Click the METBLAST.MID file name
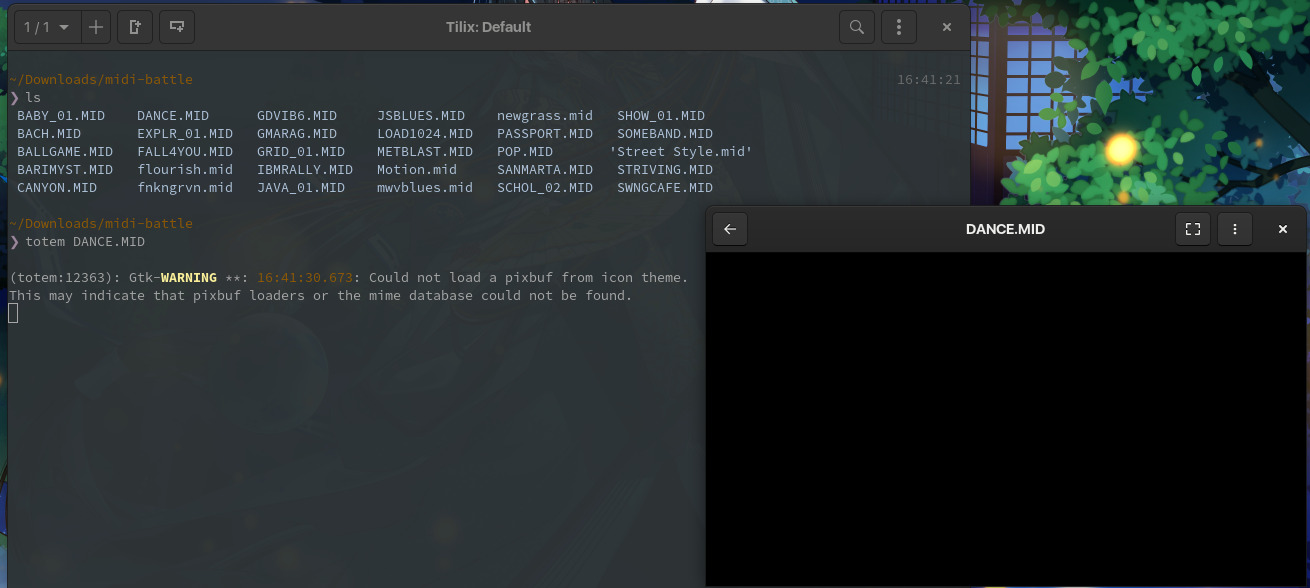The height and width of the screenshot is (588, 1310). coord(425,152)
